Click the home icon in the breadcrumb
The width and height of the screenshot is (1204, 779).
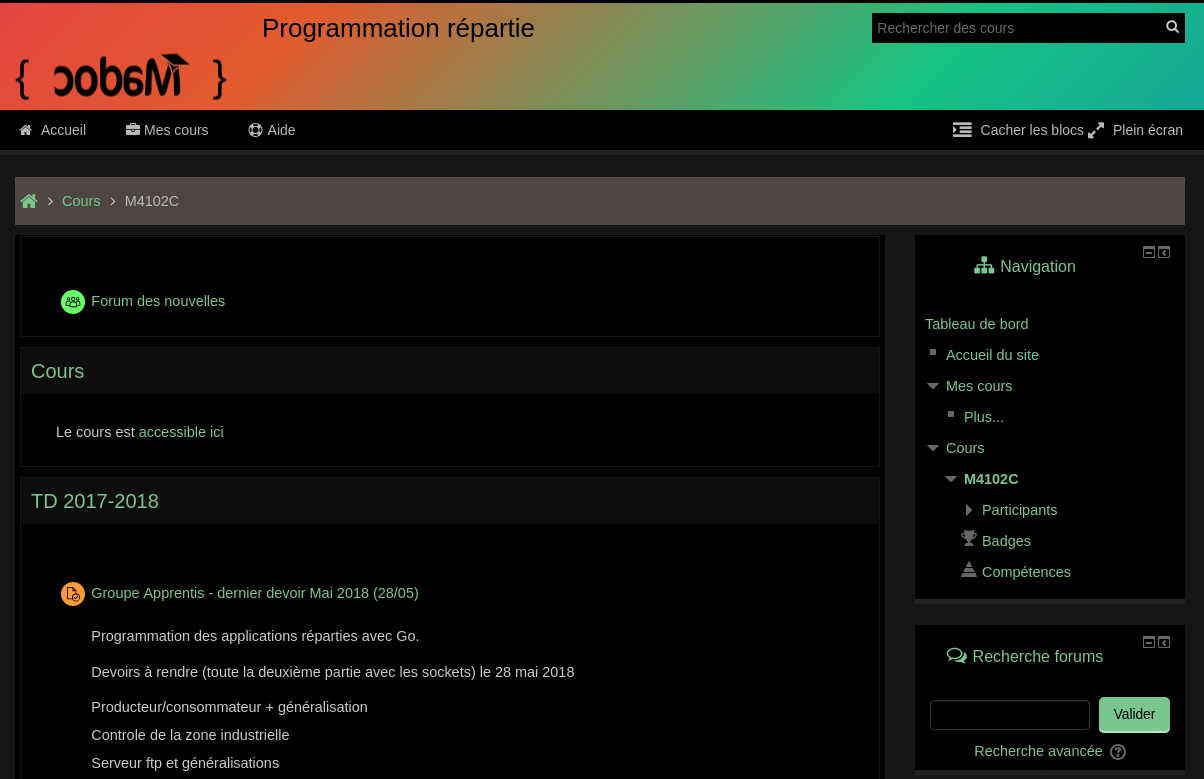point(29,201)
